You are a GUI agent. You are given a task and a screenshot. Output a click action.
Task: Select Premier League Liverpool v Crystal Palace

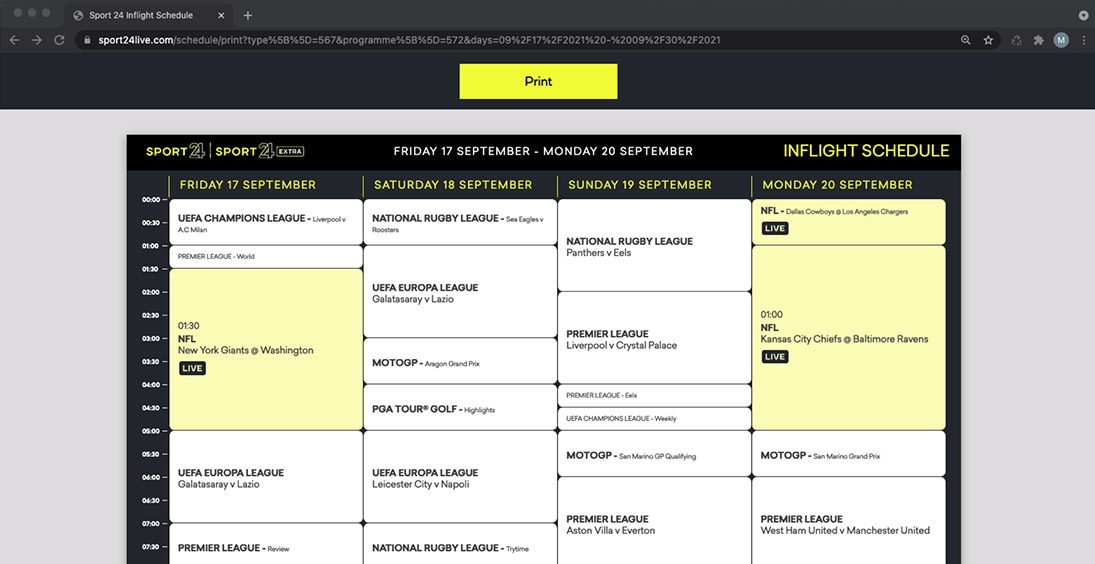(x=654, y=338)
